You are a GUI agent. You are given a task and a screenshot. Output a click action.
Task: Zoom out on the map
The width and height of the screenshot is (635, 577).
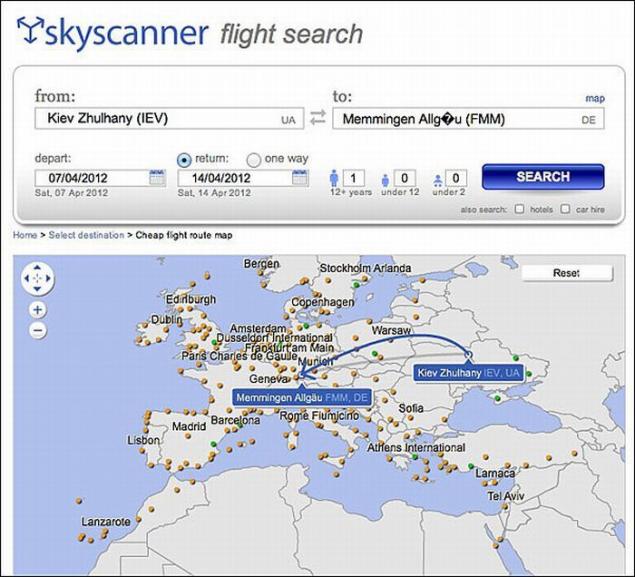click(x=38, y=330)
